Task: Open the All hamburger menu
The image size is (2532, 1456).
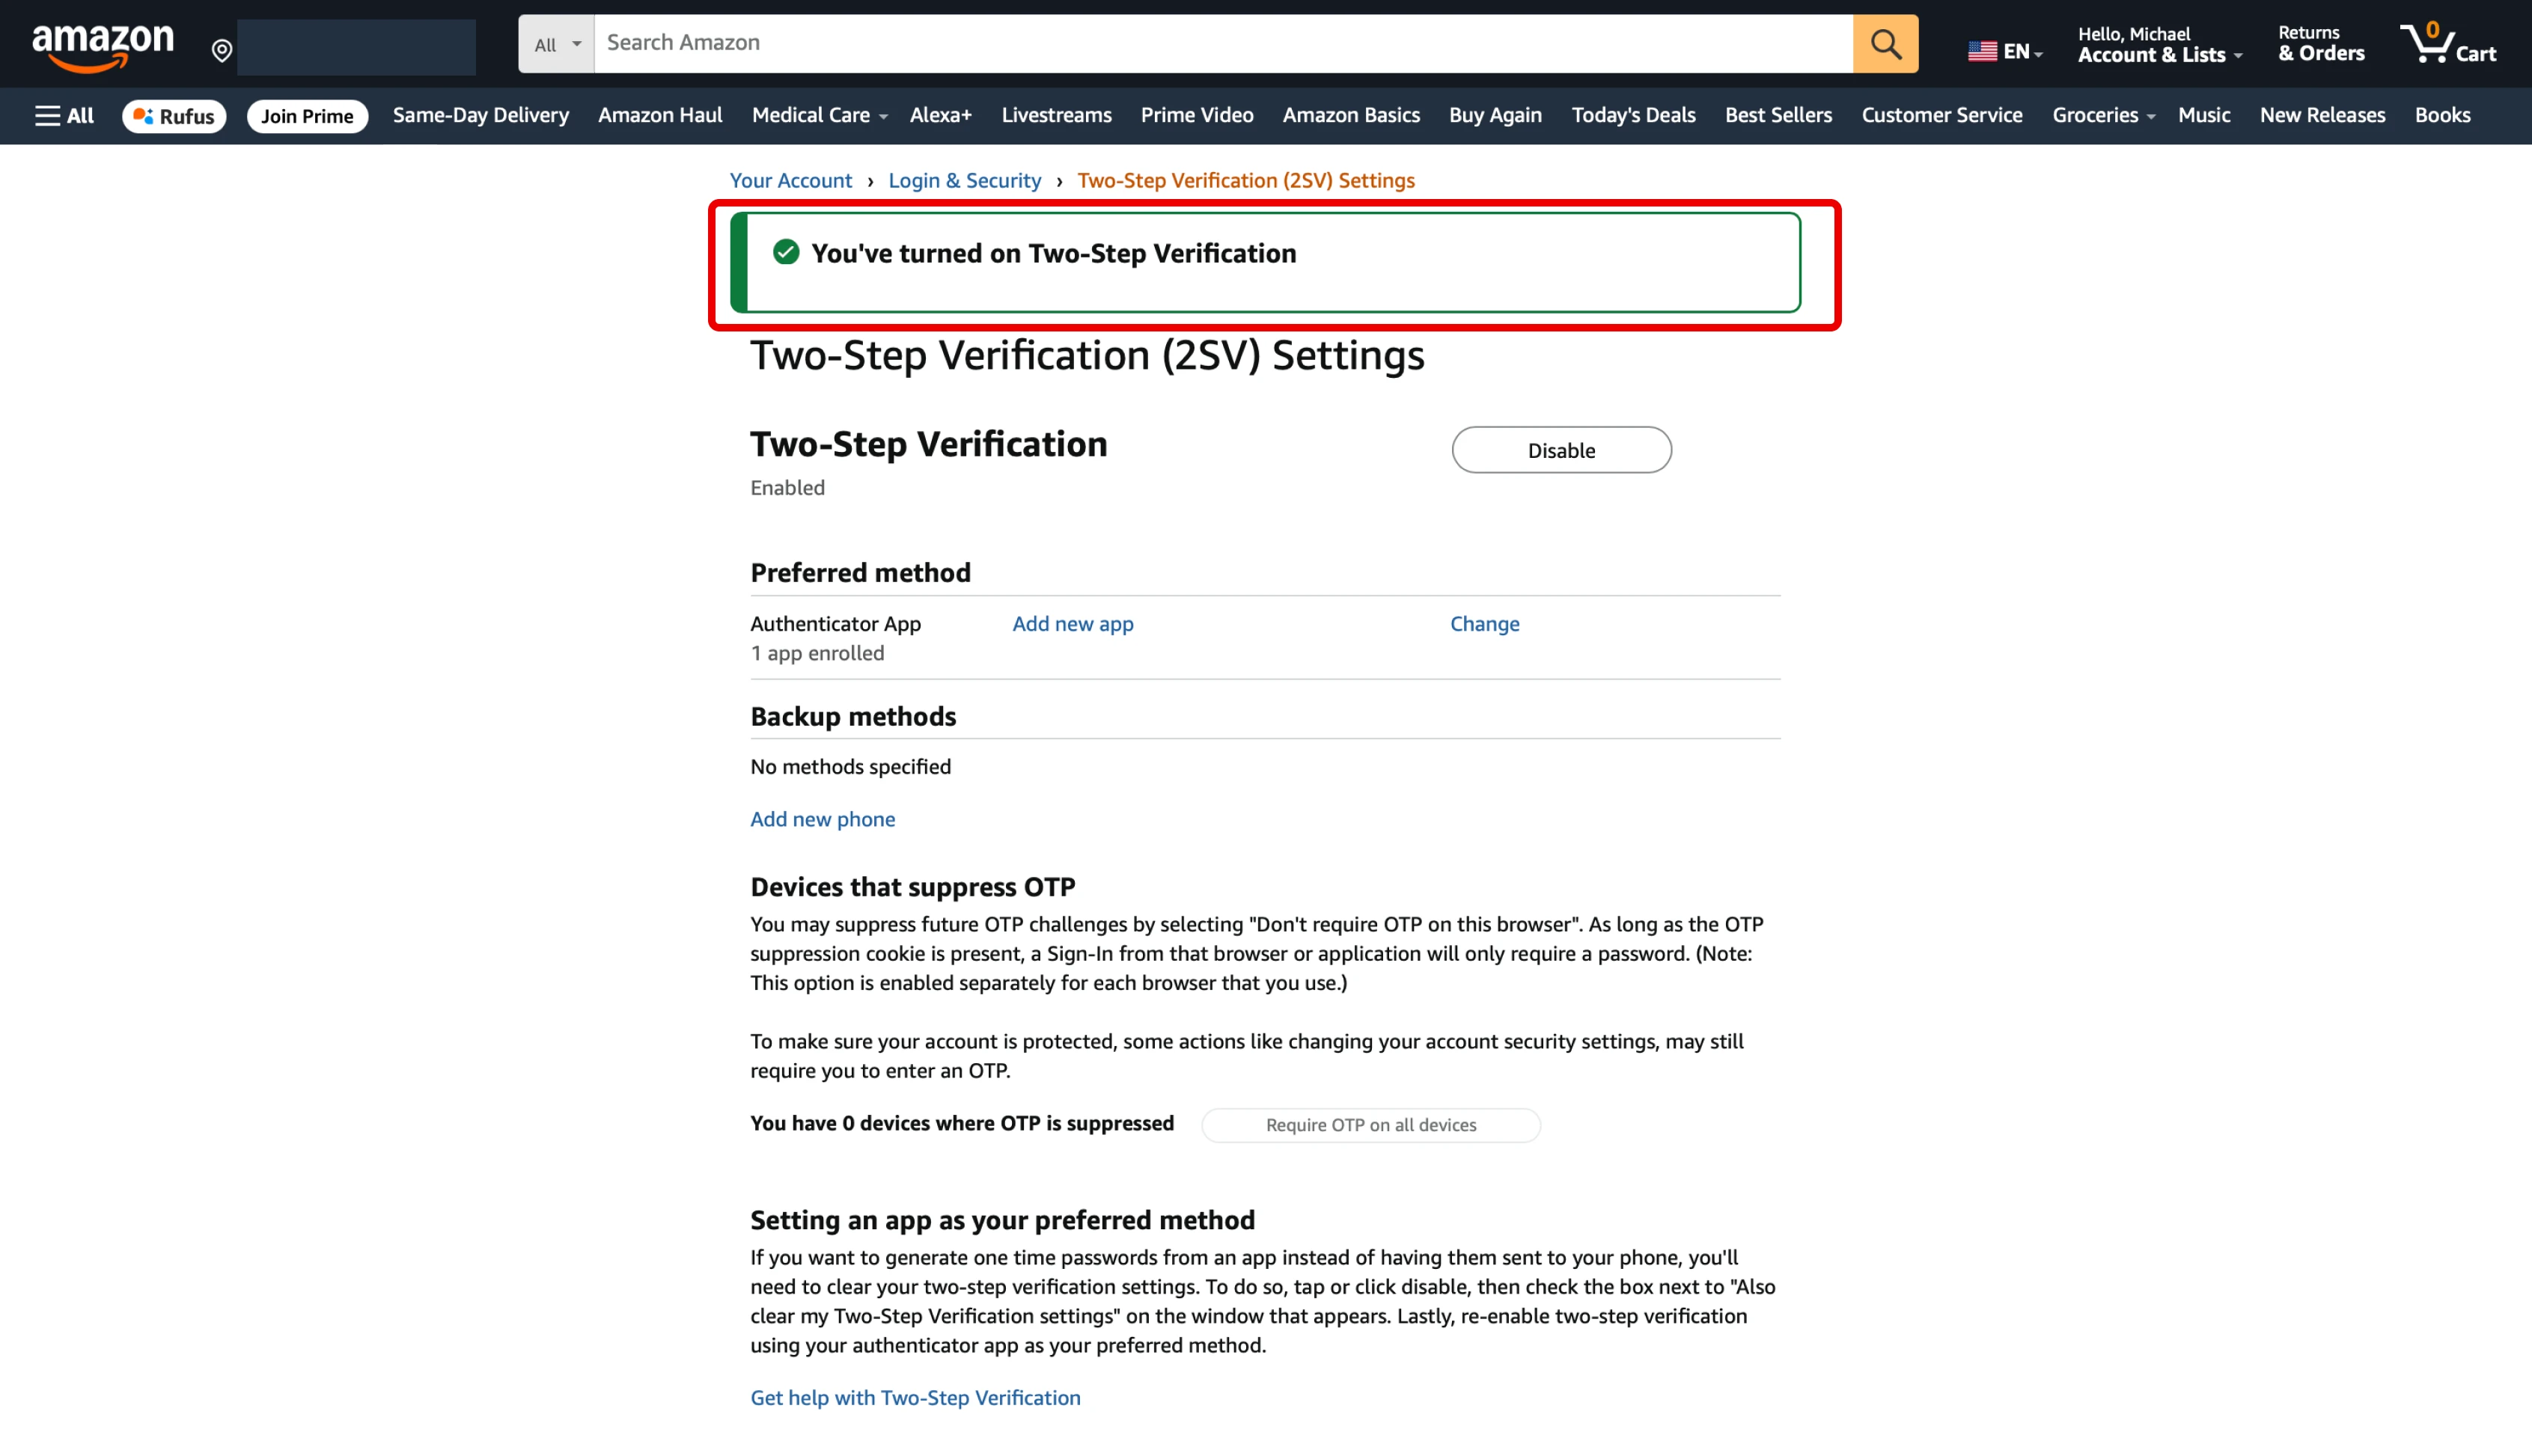Action: (64, 116)
